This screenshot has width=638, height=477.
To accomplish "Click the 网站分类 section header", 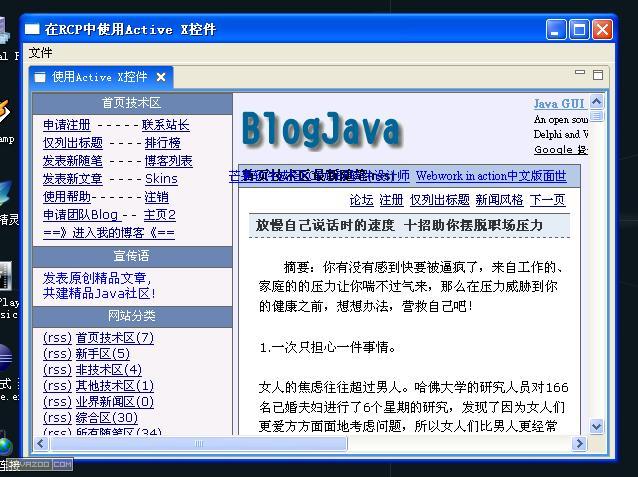I will click(132, 316).
